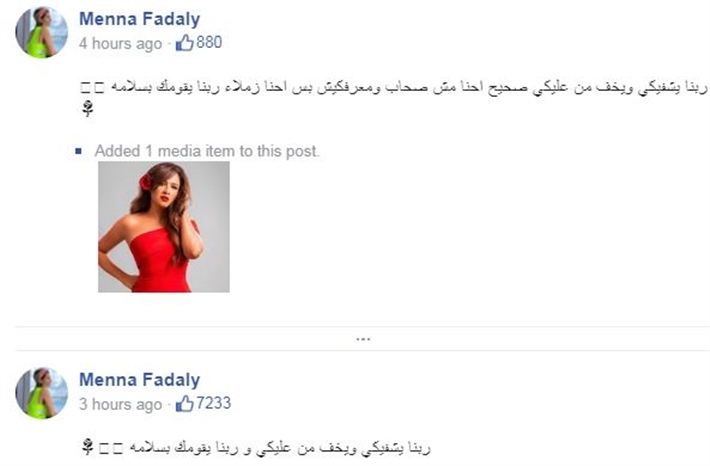710x466 pixels.
Task: Click the empty emoji boxes in first post
Action: [x=92, y=88]
